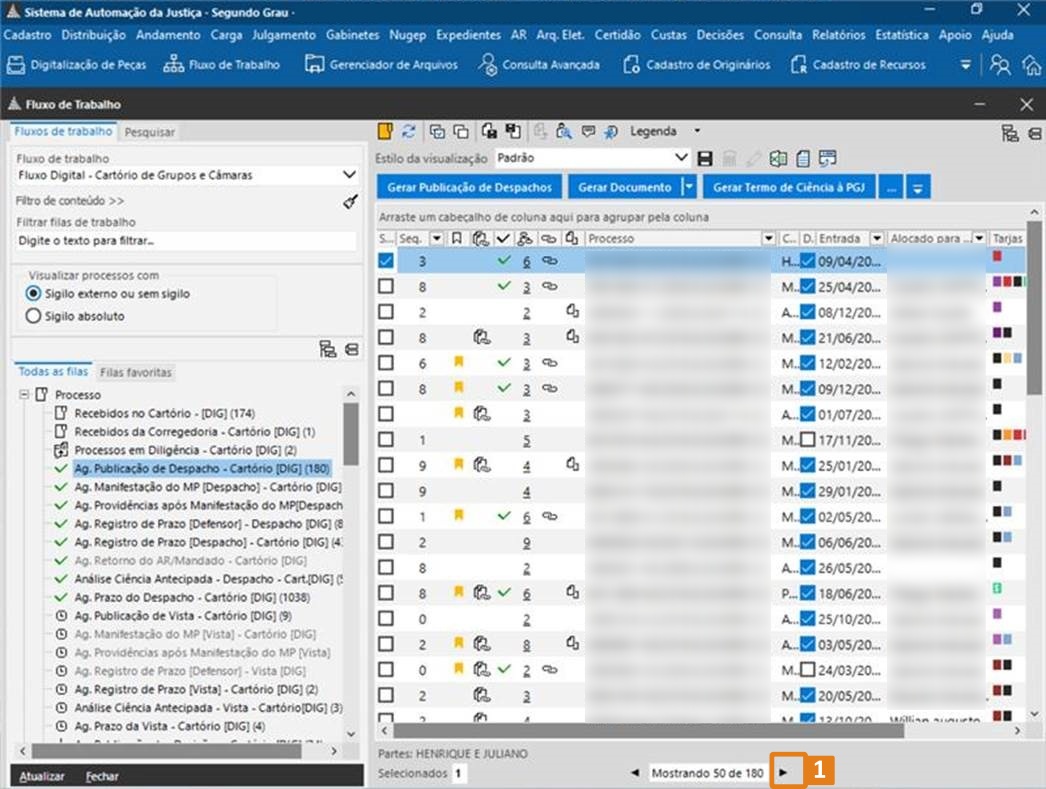Type in the Filtrar filas de trabalho field
The image size is (1046, 789).
point(186,241)
